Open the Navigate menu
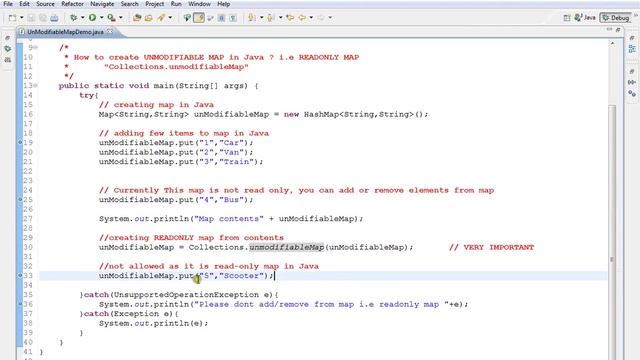Viewport: 640px width, 360px height. (102, 4)
